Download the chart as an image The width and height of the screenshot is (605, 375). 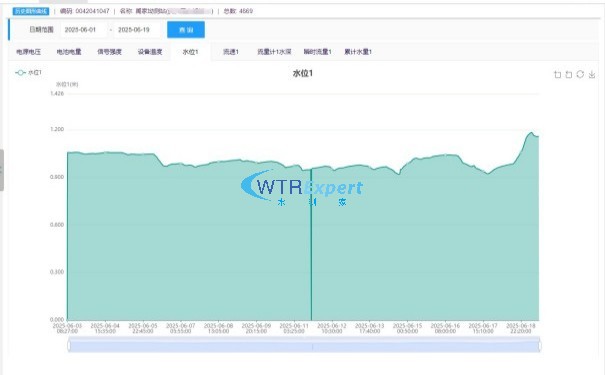[592, 74]
